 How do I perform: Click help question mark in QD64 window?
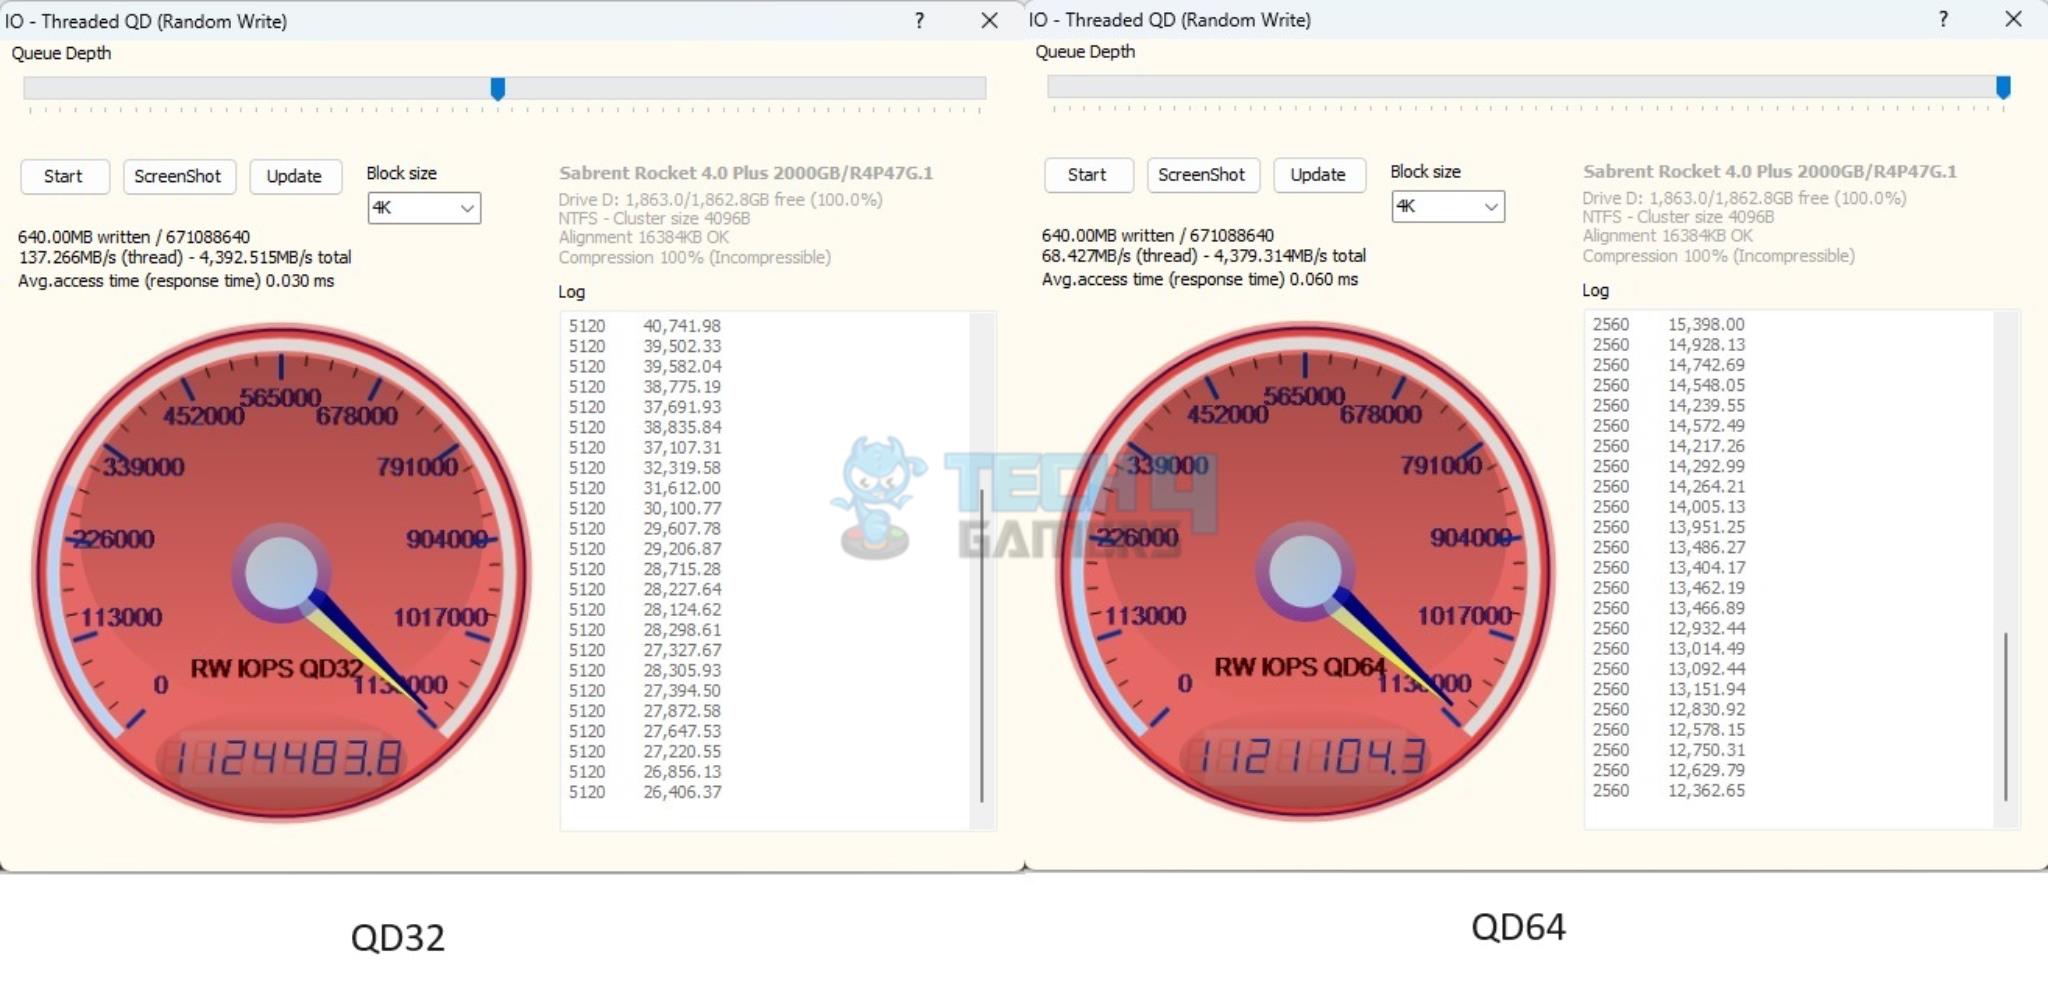point(1943,19)
